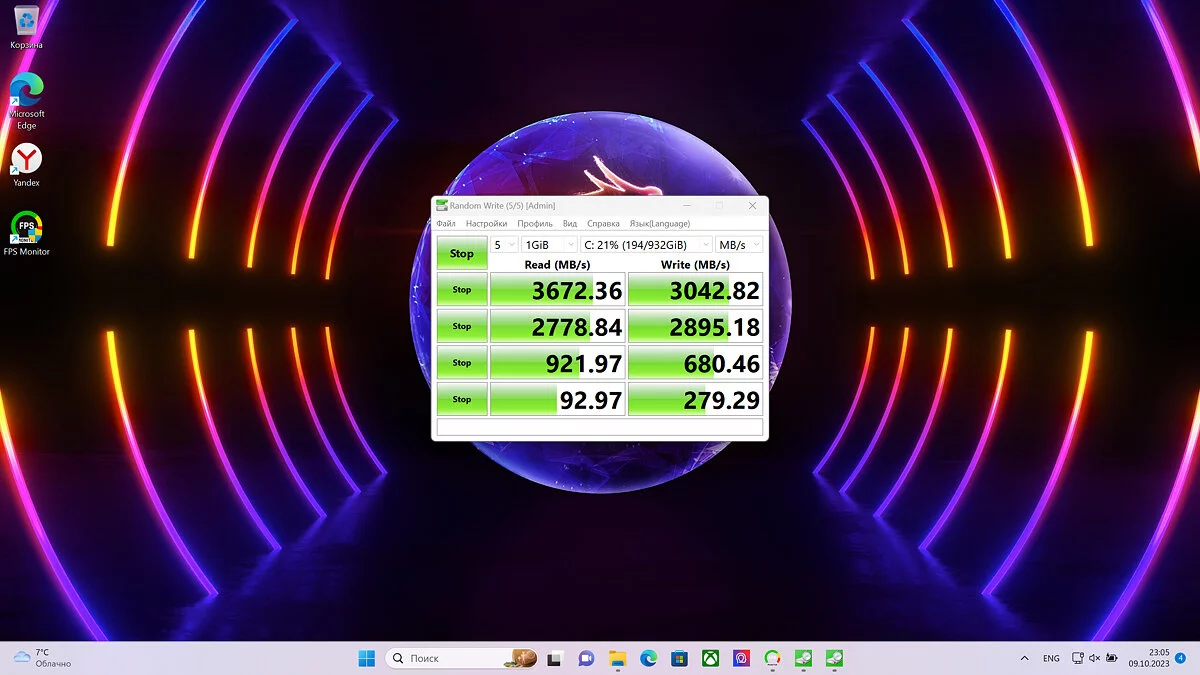Click the Task View taskbar icon
1200x675 pixels.
pyautogui.click(x=556, y=658)
